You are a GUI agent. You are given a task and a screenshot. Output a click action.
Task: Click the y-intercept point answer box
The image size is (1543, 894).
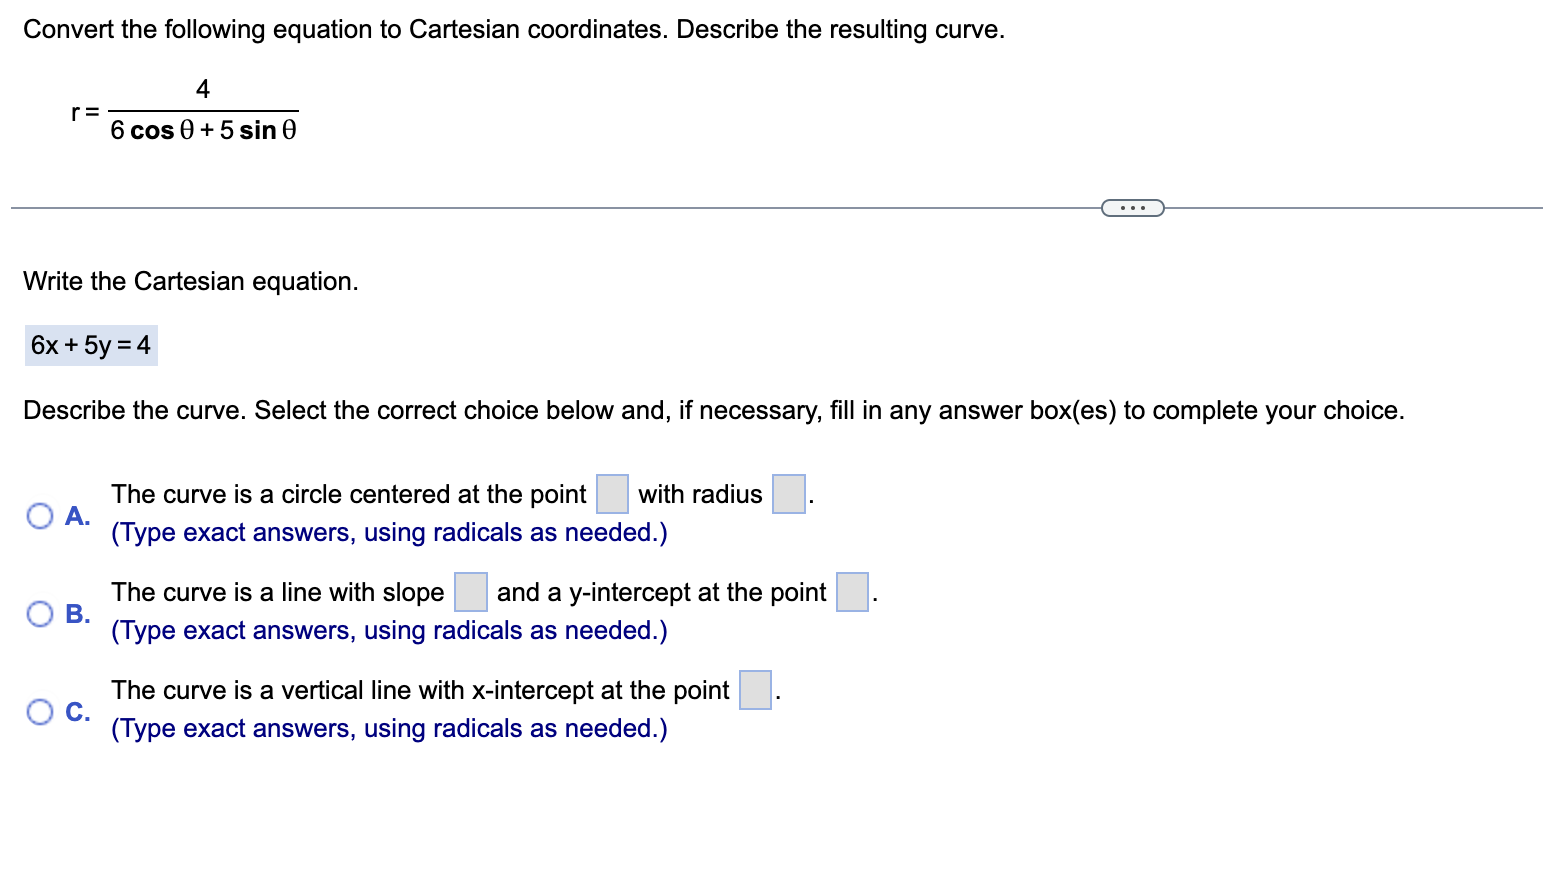(x=851, y=592)
